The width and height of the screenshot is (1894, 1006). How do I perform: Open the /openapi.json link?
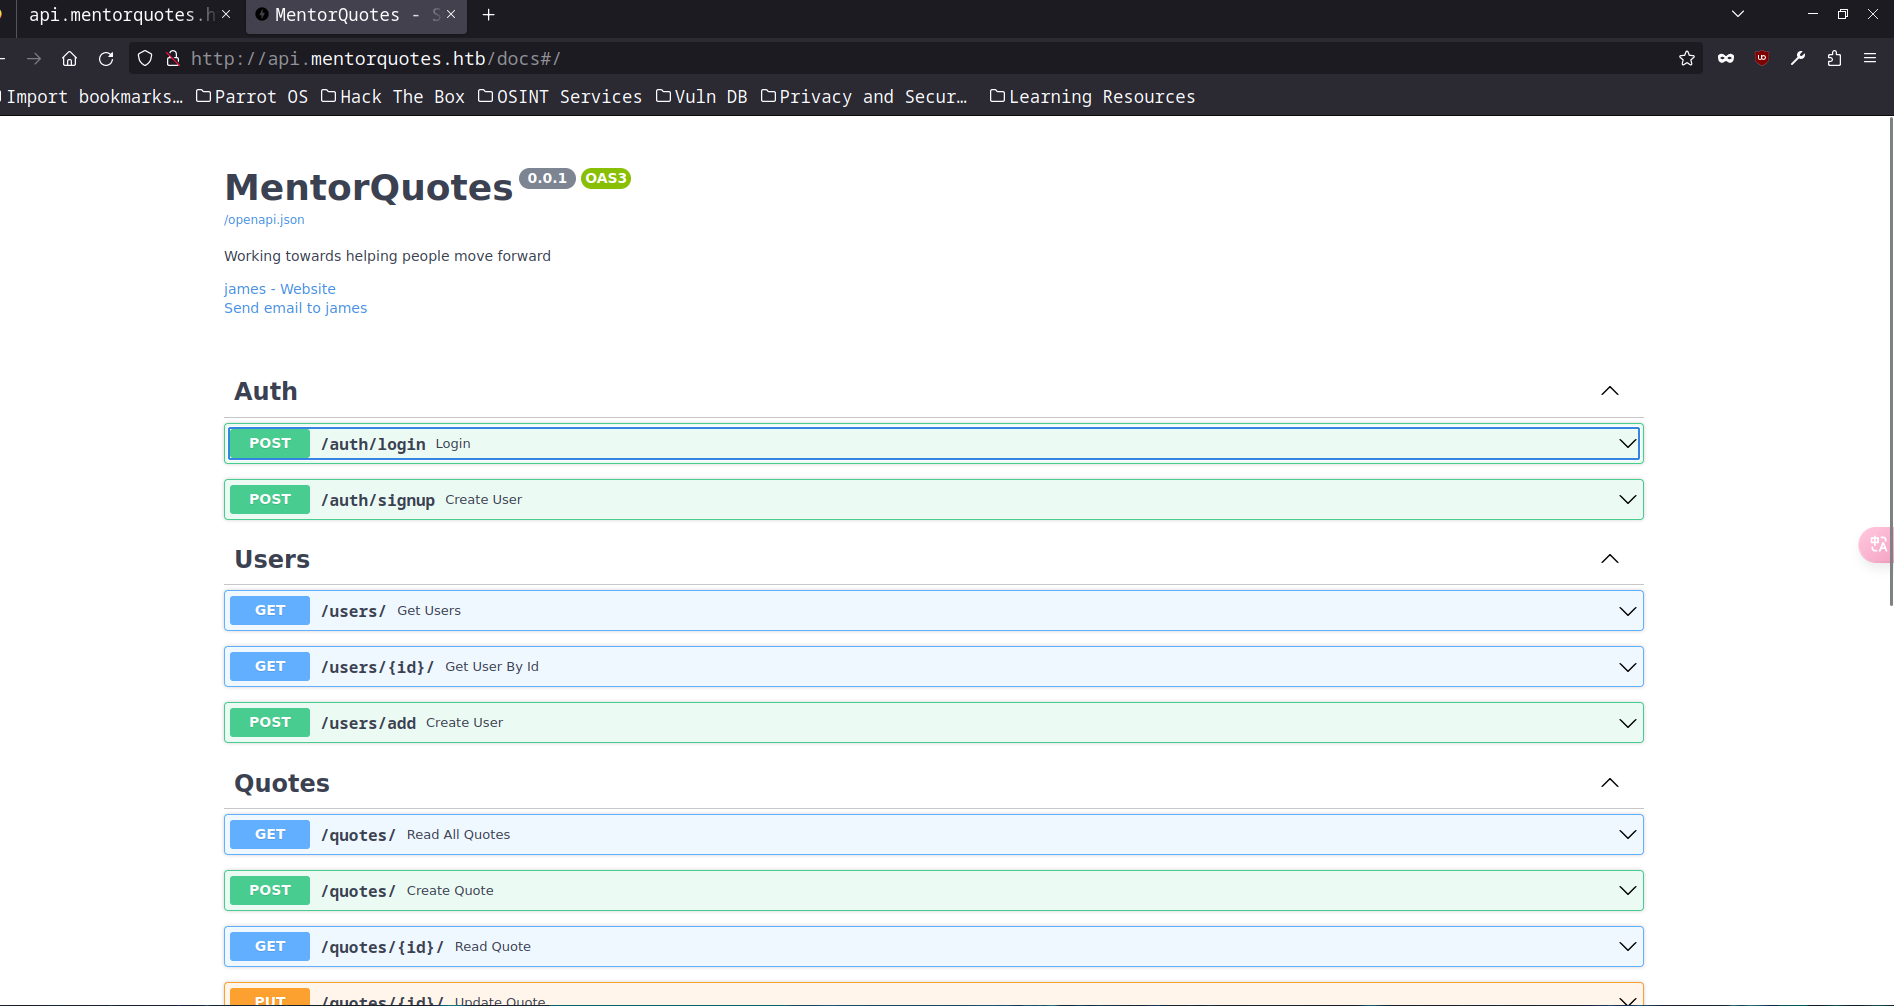pos(264,220)
